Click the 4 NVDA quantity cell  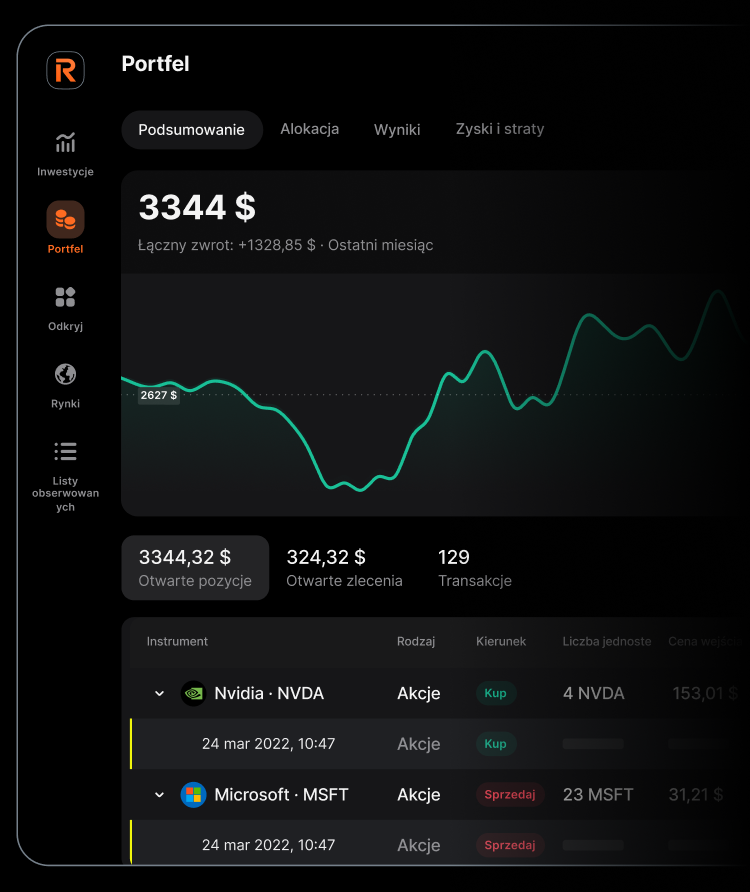click(594, 693)
